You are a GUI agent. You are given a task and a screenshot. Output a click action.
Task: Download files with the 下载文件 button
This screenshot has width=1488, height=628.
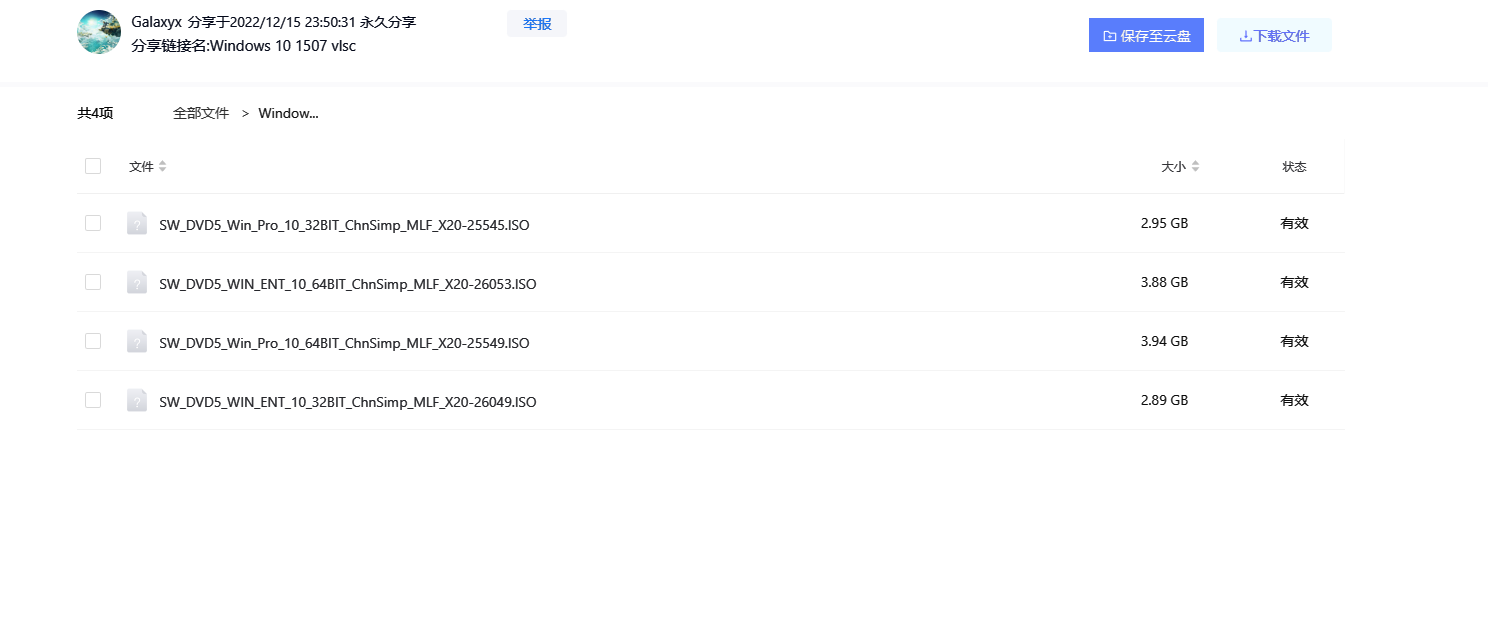click(x=1274, y=34)
